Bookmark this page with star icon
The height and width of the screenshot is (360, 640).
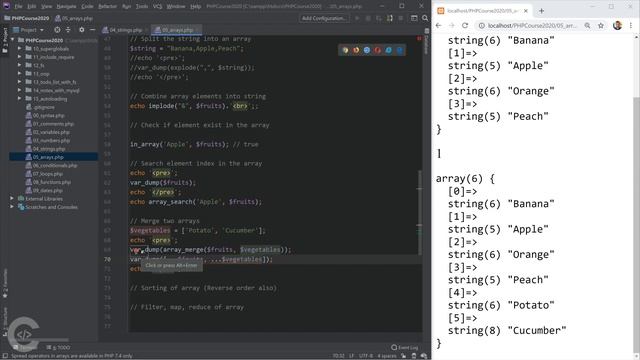click(601, 25)
